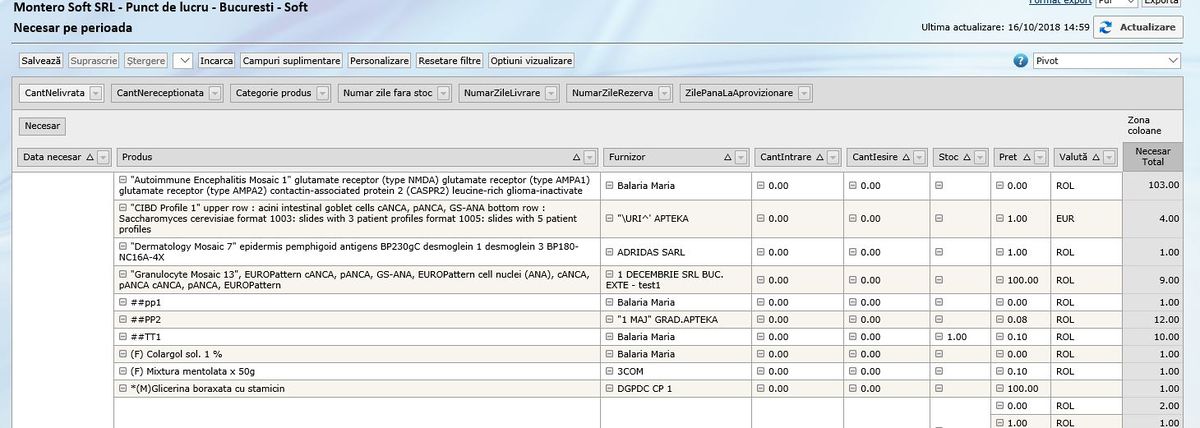Open the saved layouts dropdown beside Ștergere
The height and width of the screenshot is (428, 1200).
[183, 61]
